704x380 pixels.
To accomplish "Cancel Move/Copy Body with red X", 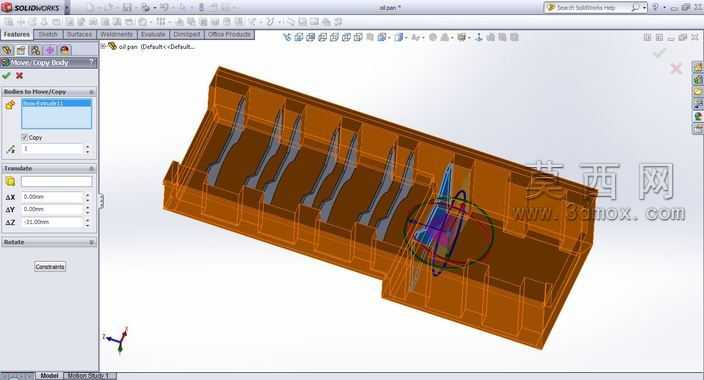I will [x=19, y=76].
